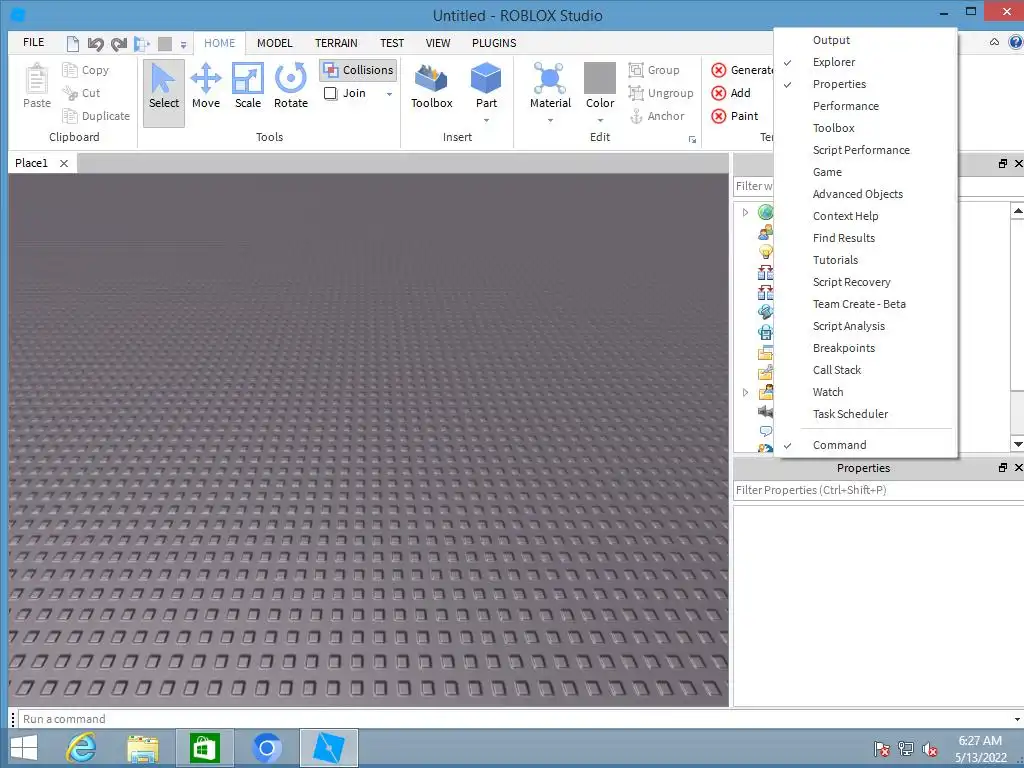Select the Players icon in Explorer tree
Viewport: 1024px width, 768px height.
765,232
